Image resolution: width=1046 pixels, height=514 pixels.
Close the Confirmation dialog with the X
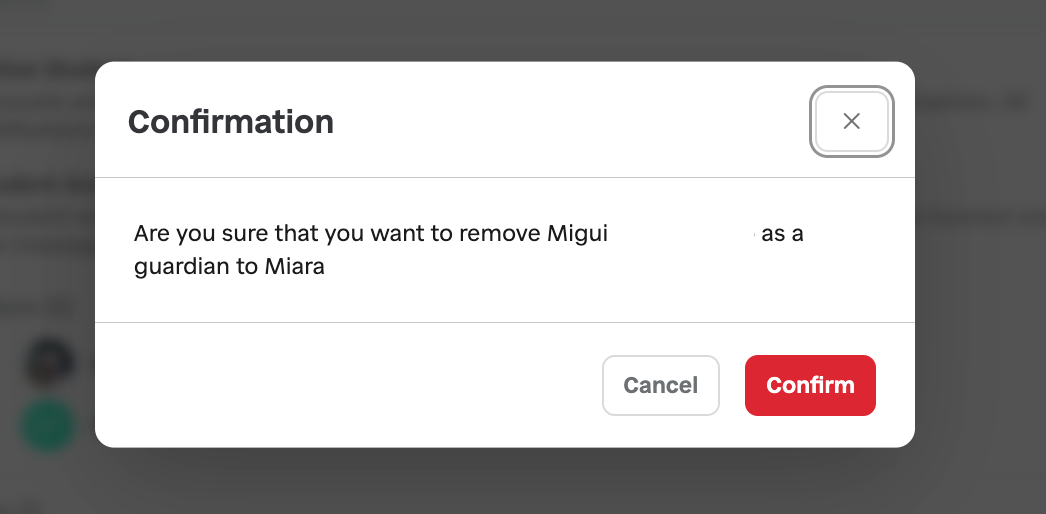[x=851, y=121]
